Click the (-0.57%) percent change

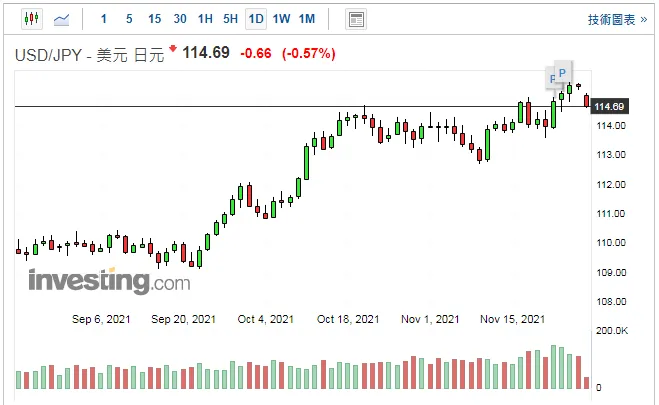(308, 53)
